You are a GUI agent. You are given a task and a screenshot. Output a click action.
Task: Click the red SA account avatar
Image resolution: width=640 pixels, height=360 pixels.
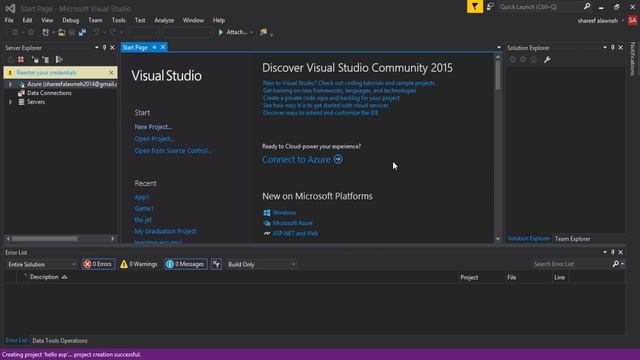632,20
